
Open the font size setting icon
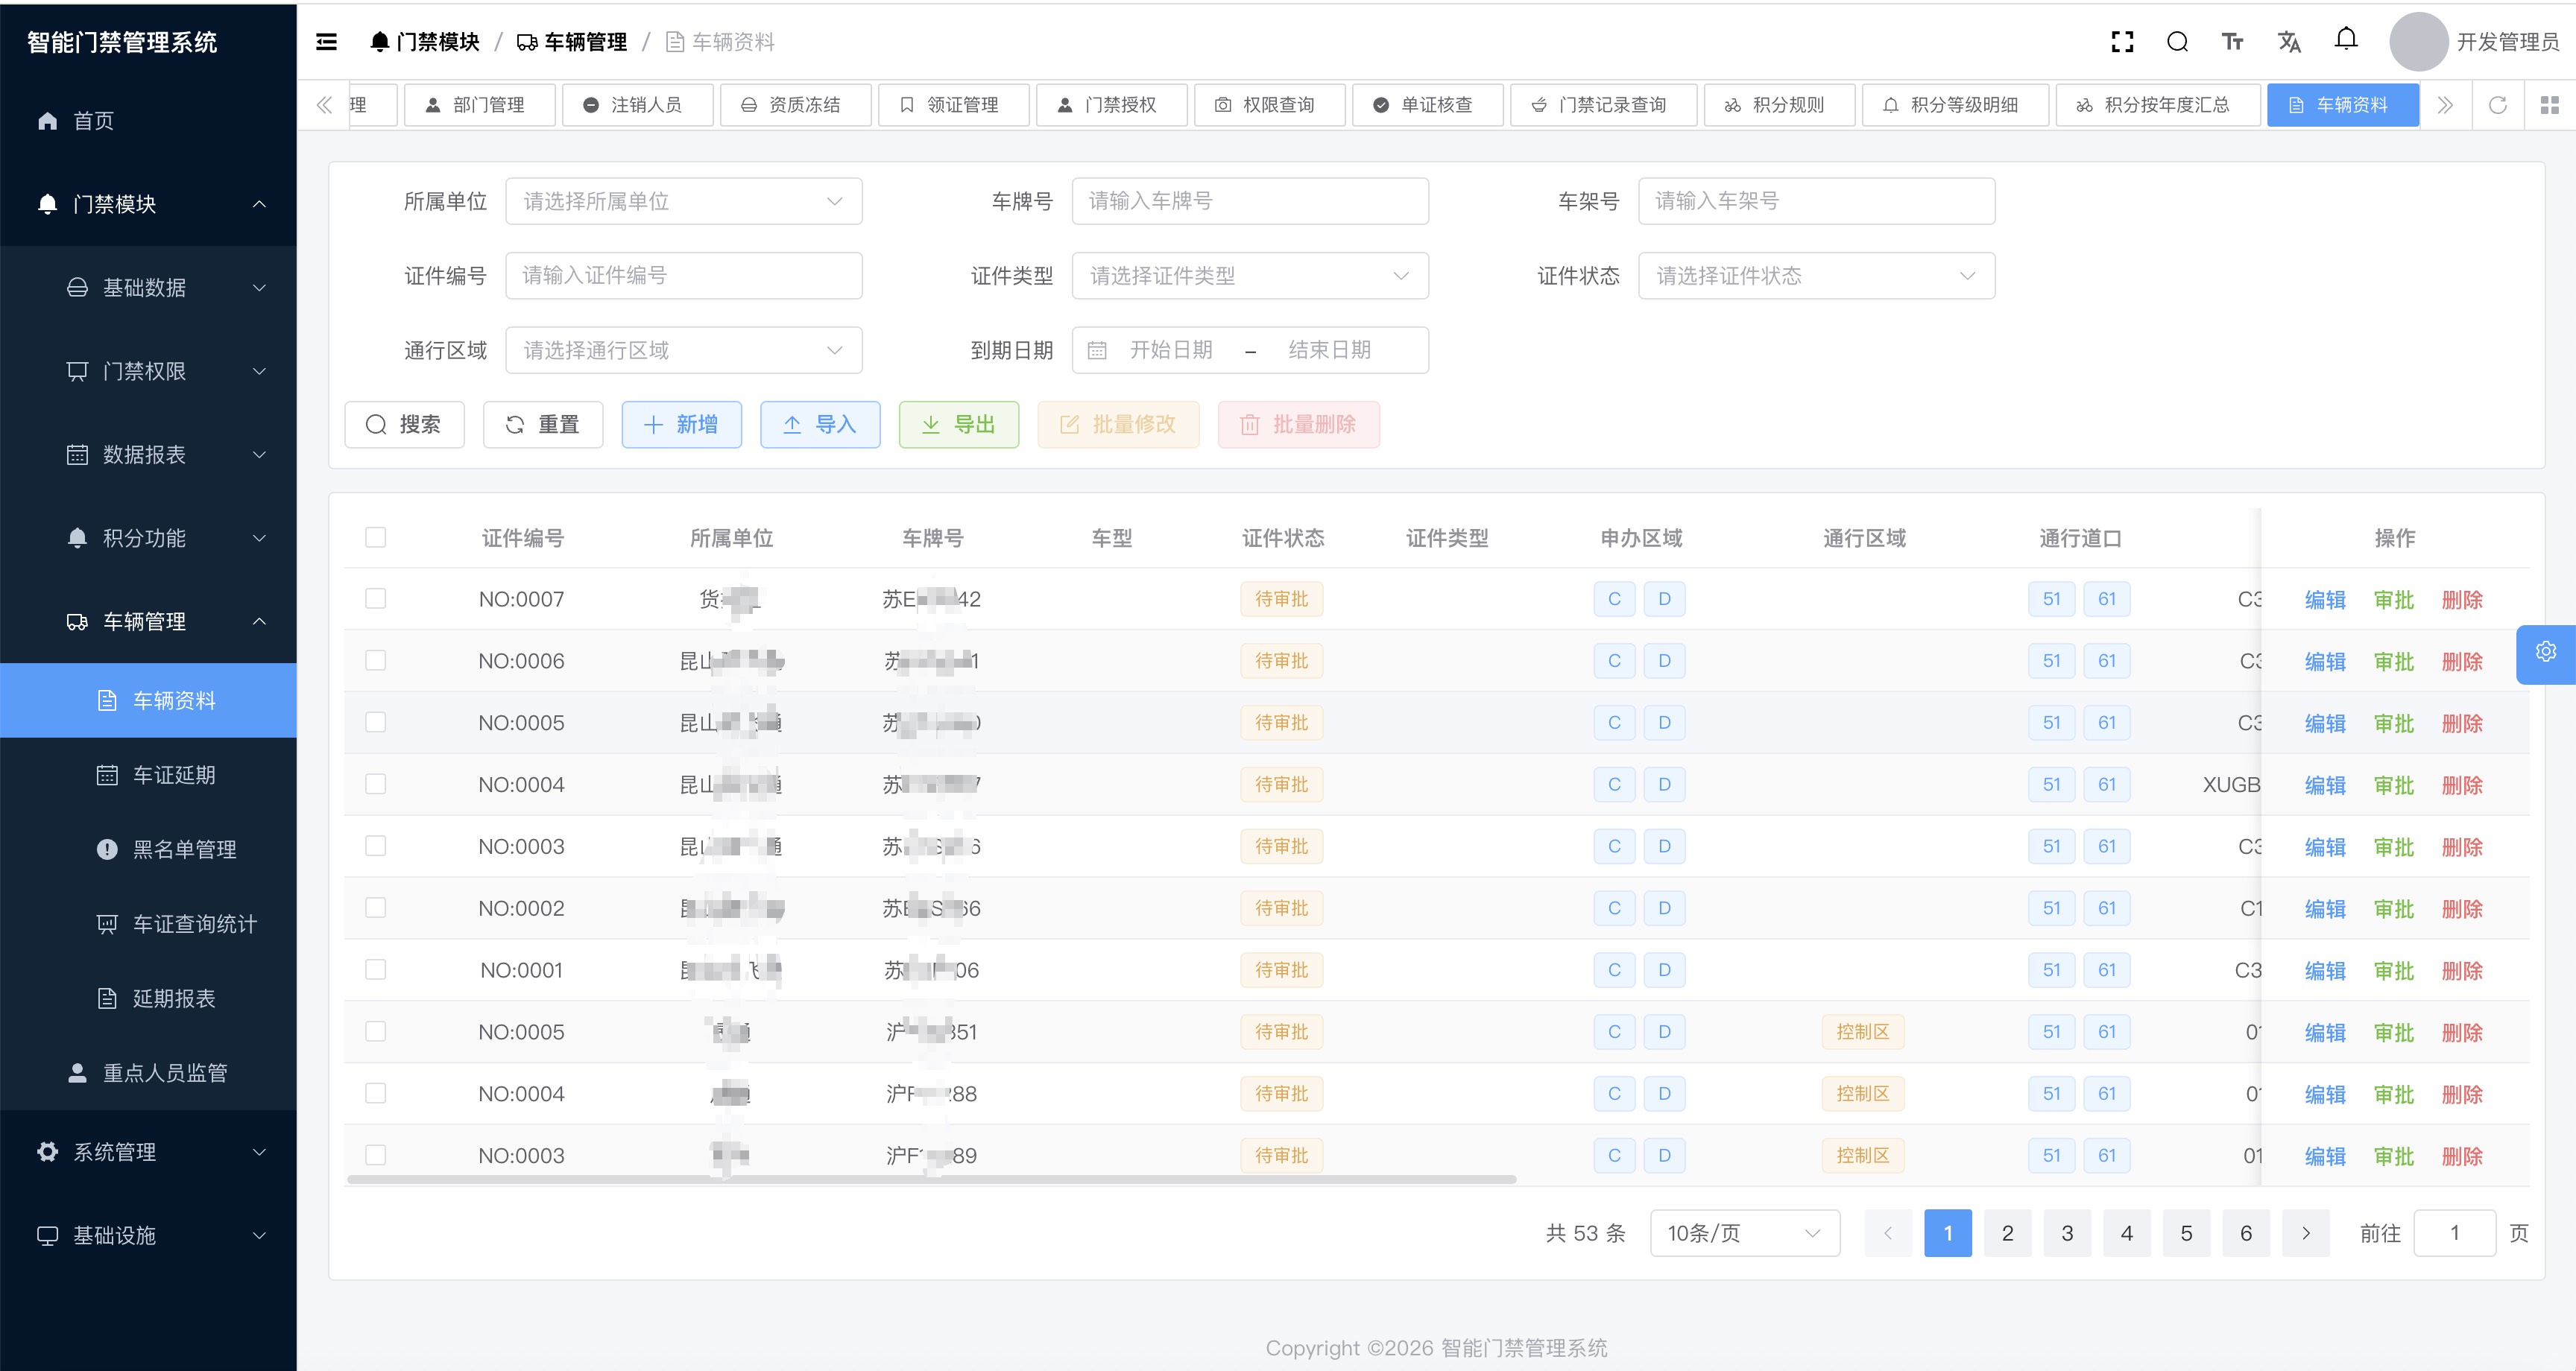click(2232, 42)
